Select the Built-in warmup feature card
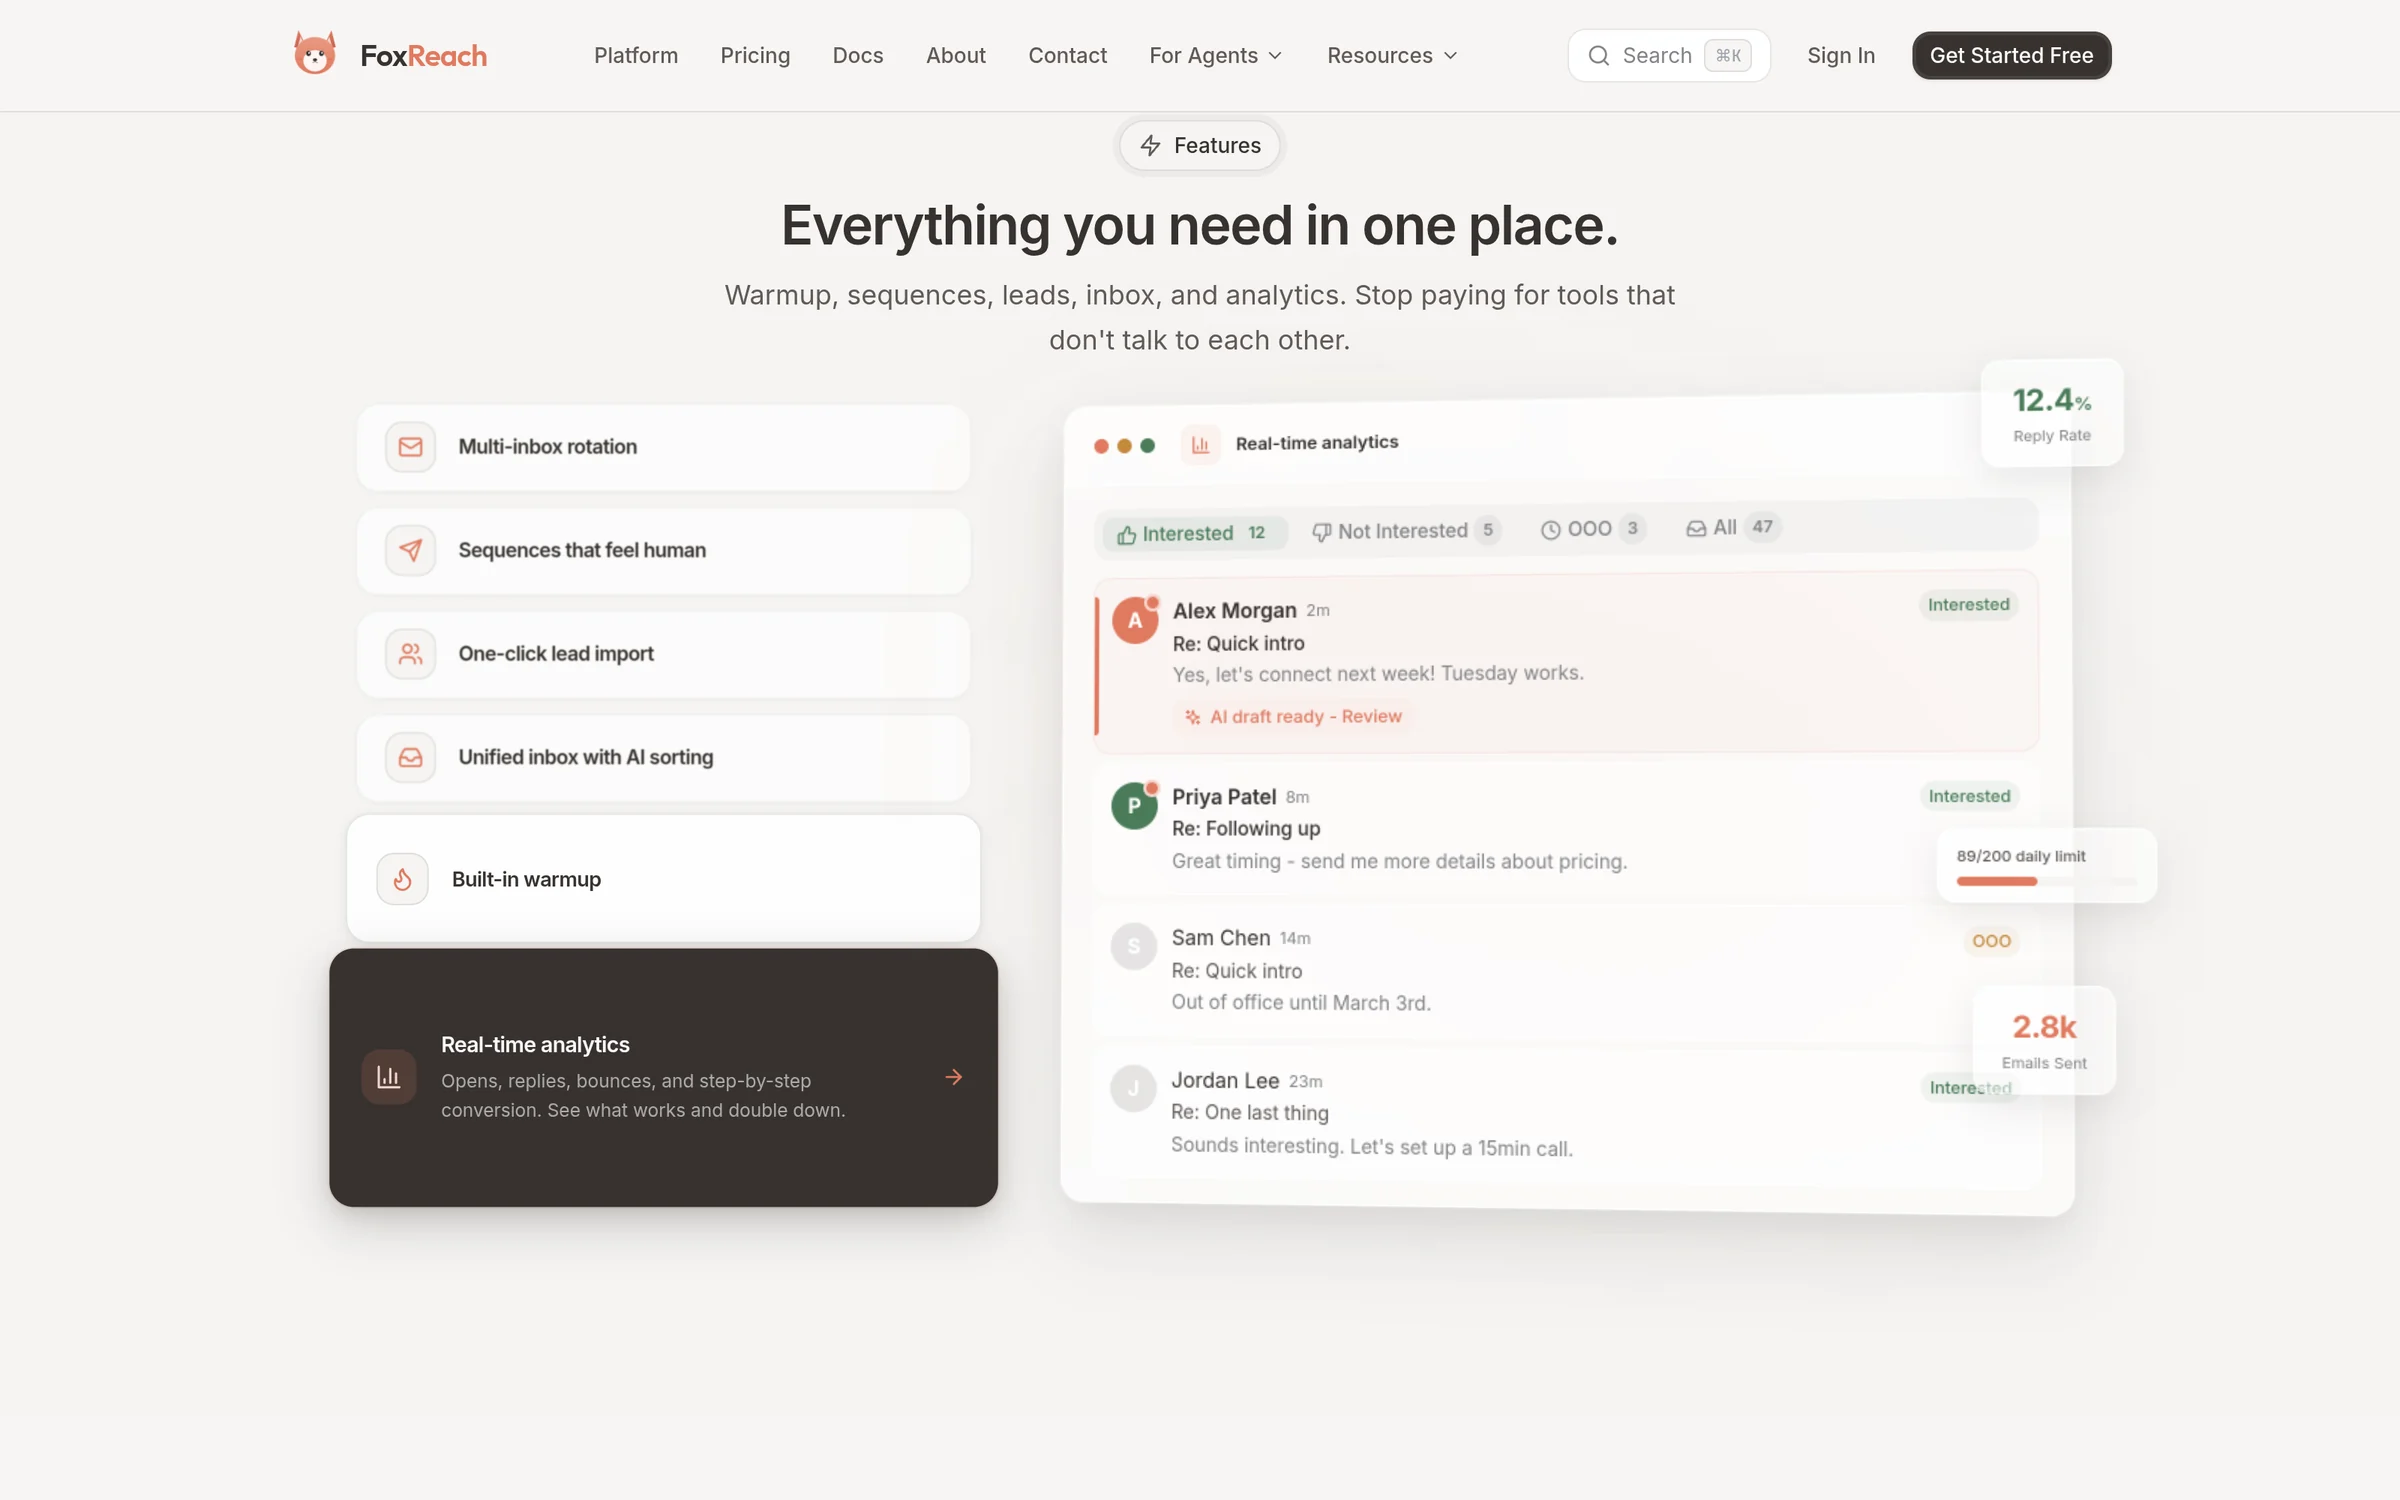 point(663,879)
